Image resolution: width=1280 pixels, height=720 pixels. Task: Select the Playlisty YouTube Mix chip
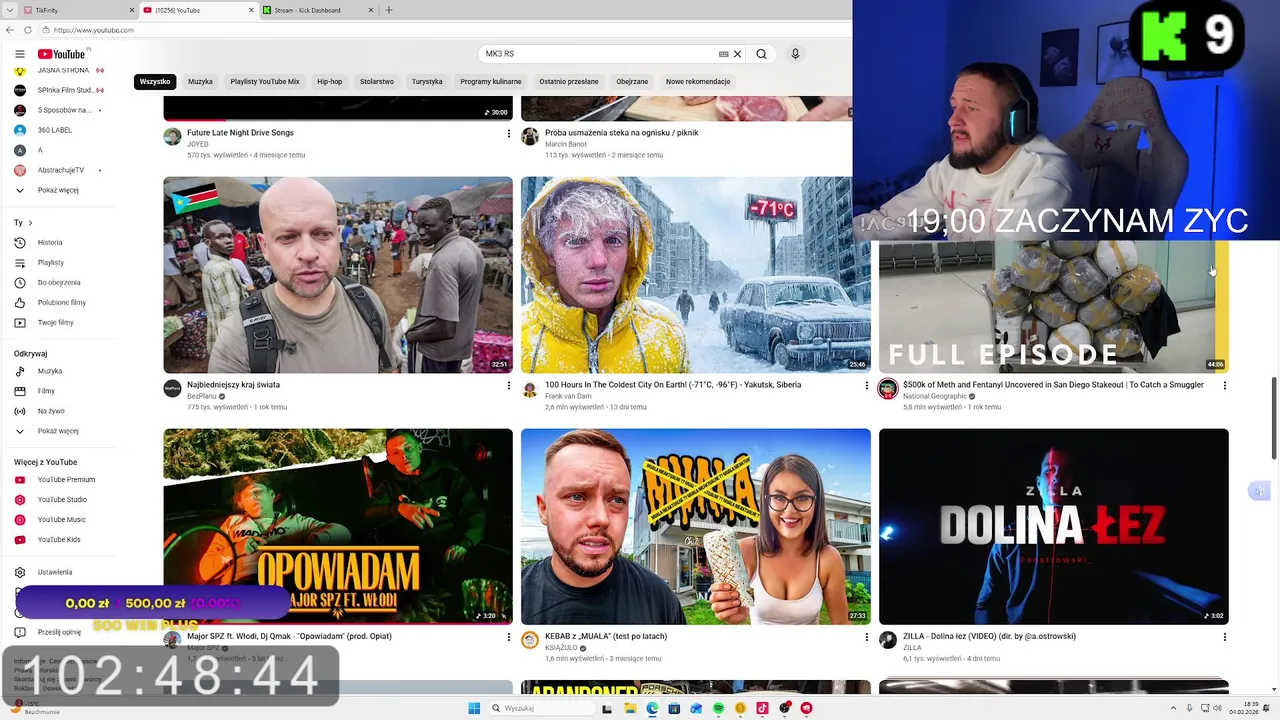(265, 82)
